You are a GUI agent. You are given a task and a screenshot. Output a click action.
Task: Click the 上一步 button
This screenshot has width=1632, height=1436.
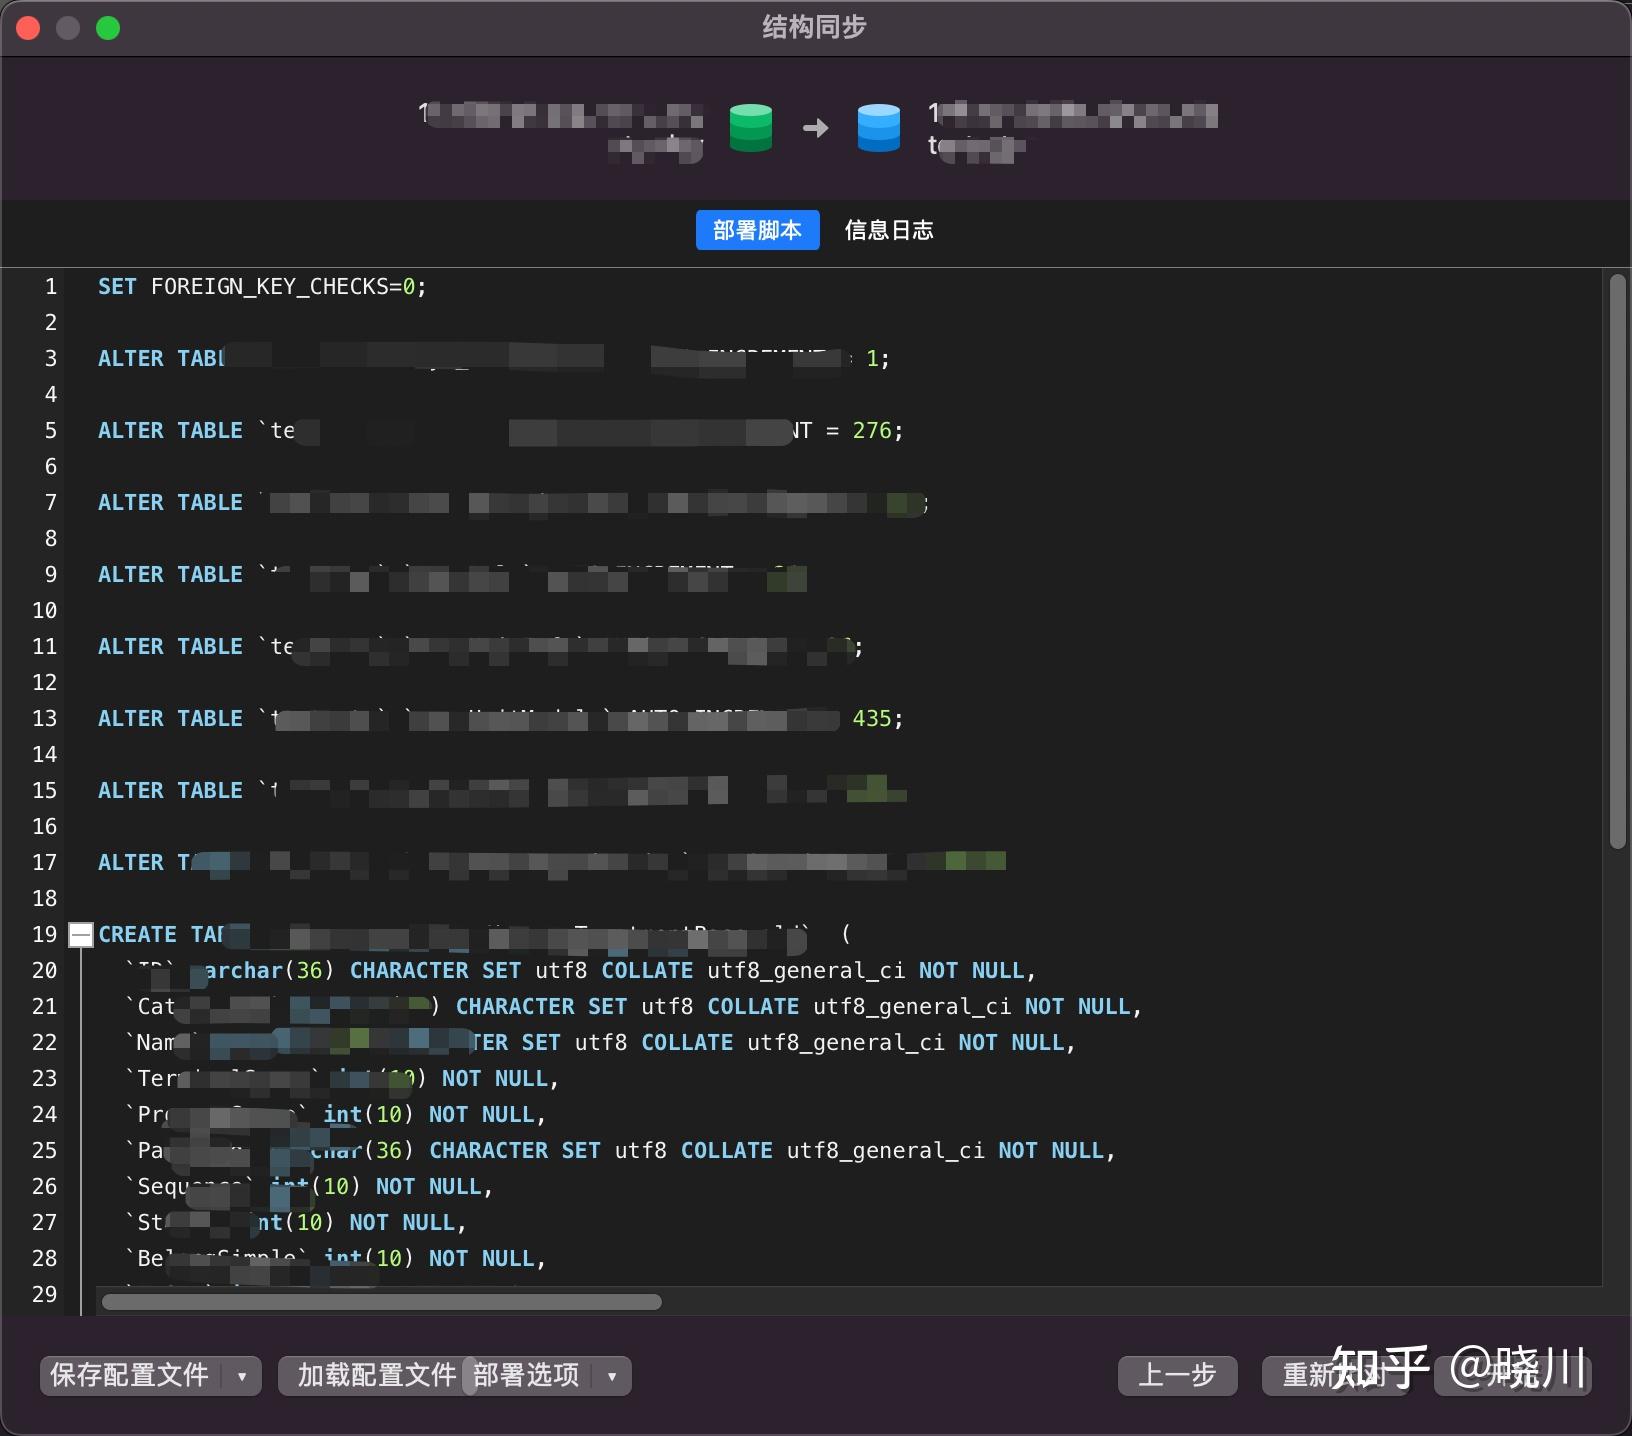pos(1176,1376)
